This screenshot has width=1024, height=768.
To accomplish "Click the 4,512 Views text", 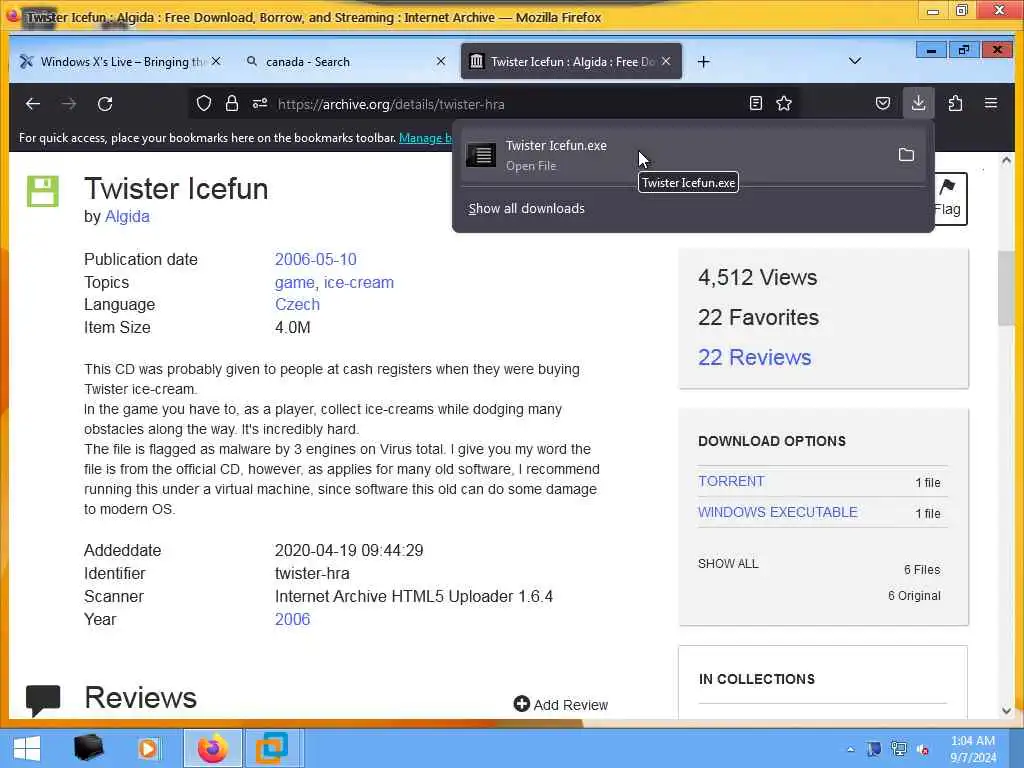I will click(x=758, y=278).
